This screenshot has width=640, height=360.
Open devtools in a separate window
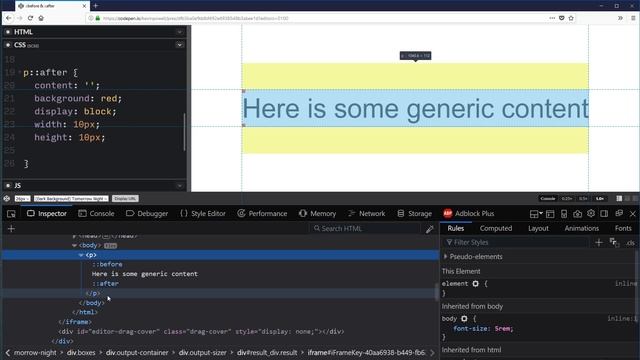[619, 213]
